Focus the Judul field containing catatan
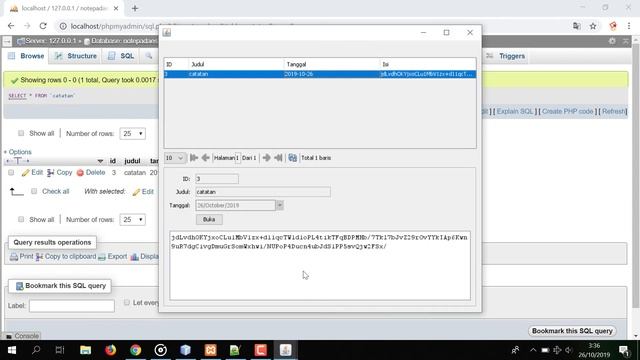 (x=263, y=192)
